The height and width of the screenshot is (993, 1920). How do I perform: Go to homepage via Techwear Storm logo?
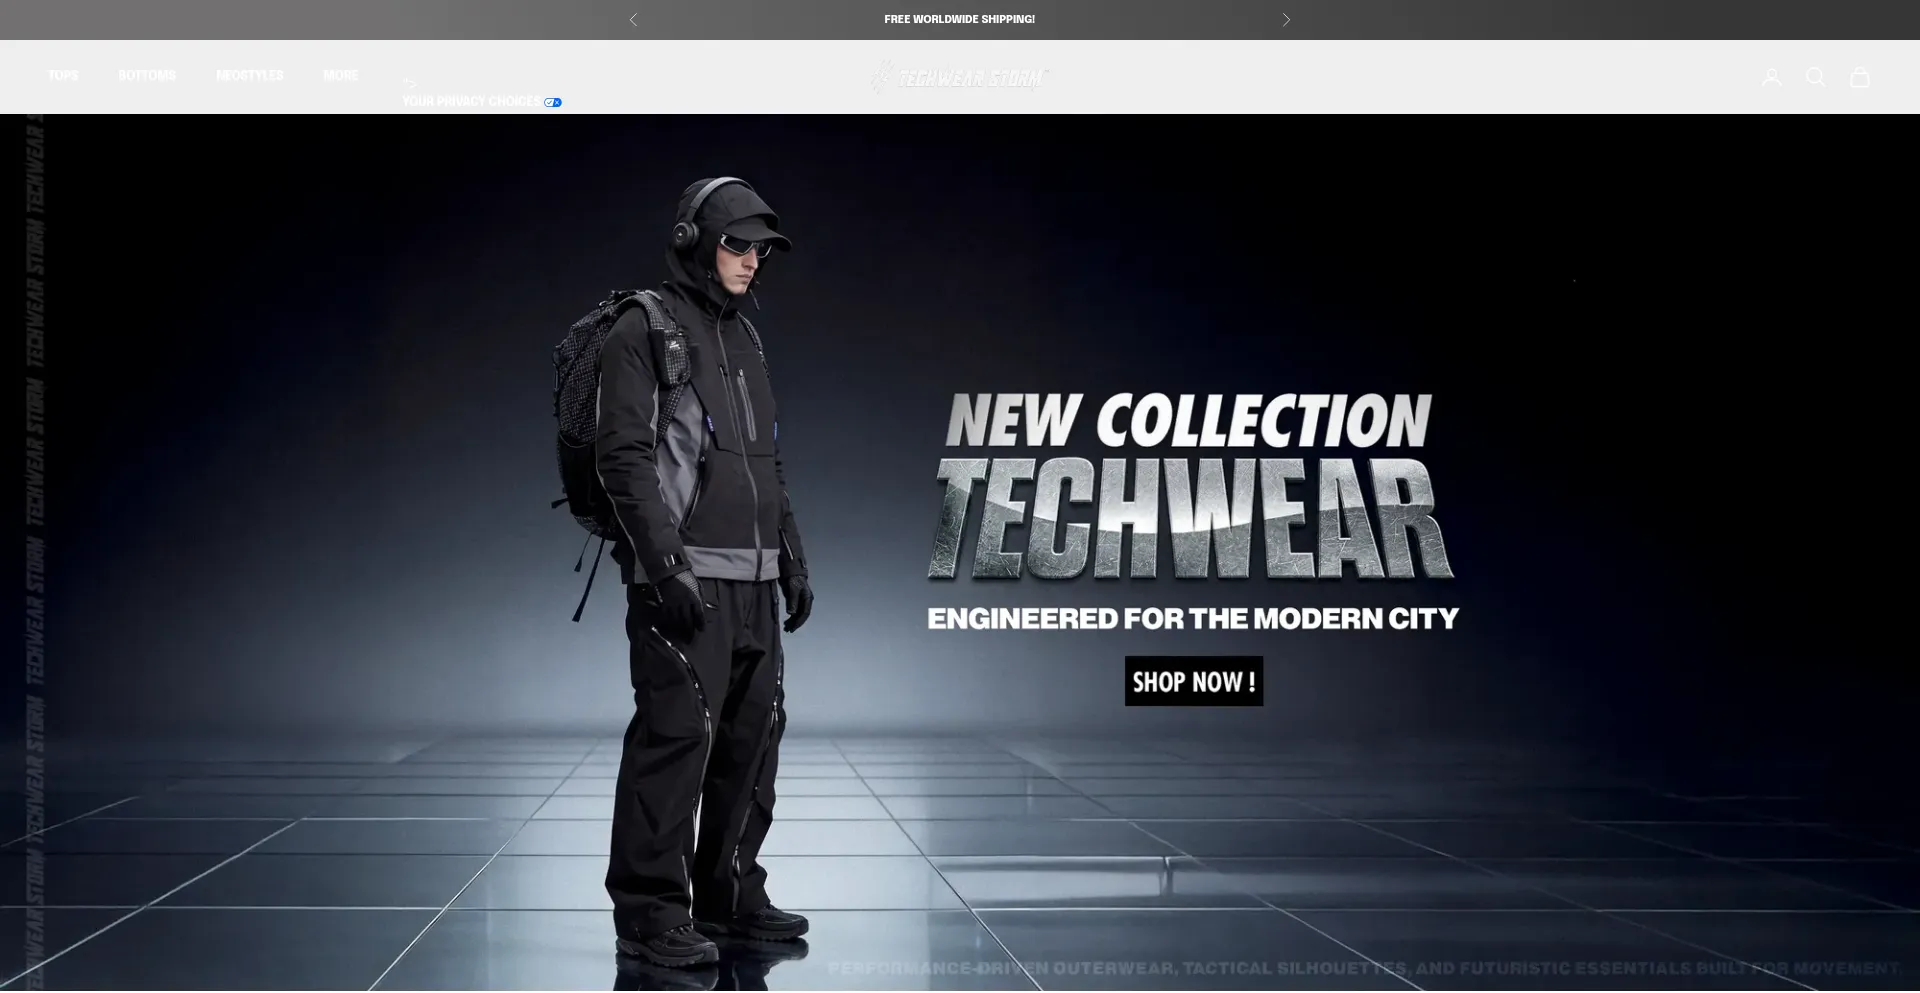coord(959,77)
